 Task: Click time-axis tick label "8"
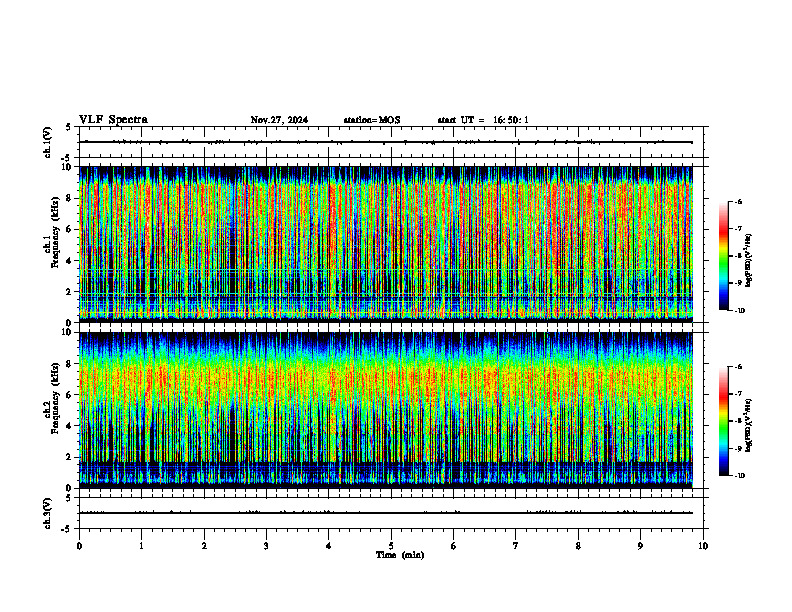pos(578,546)
